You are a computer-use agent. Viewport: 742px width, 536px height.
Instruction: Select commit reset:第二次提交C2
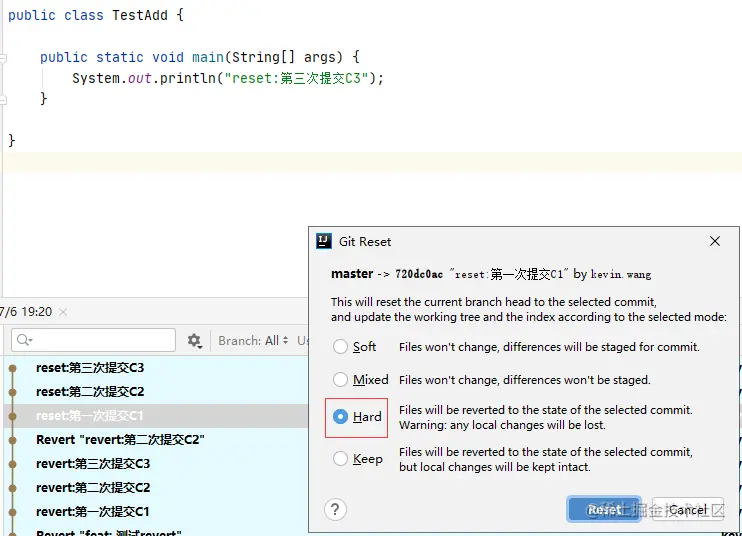coord(156,392)
